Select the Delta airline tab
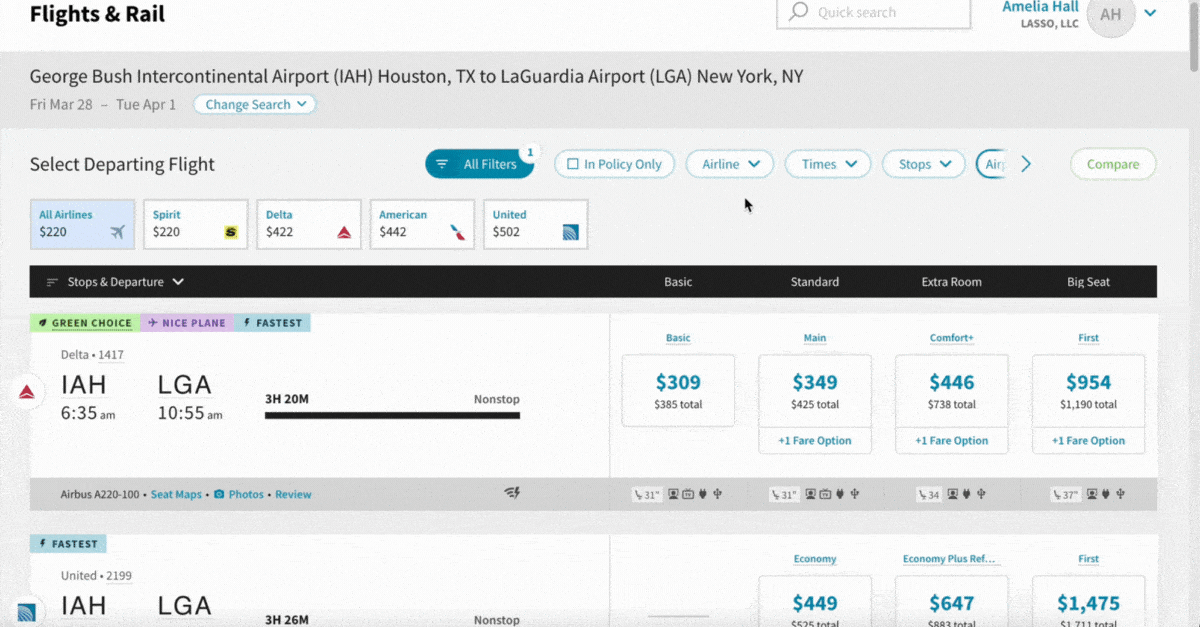Screen dimensions: 1200x627 (x=308, y=224)
